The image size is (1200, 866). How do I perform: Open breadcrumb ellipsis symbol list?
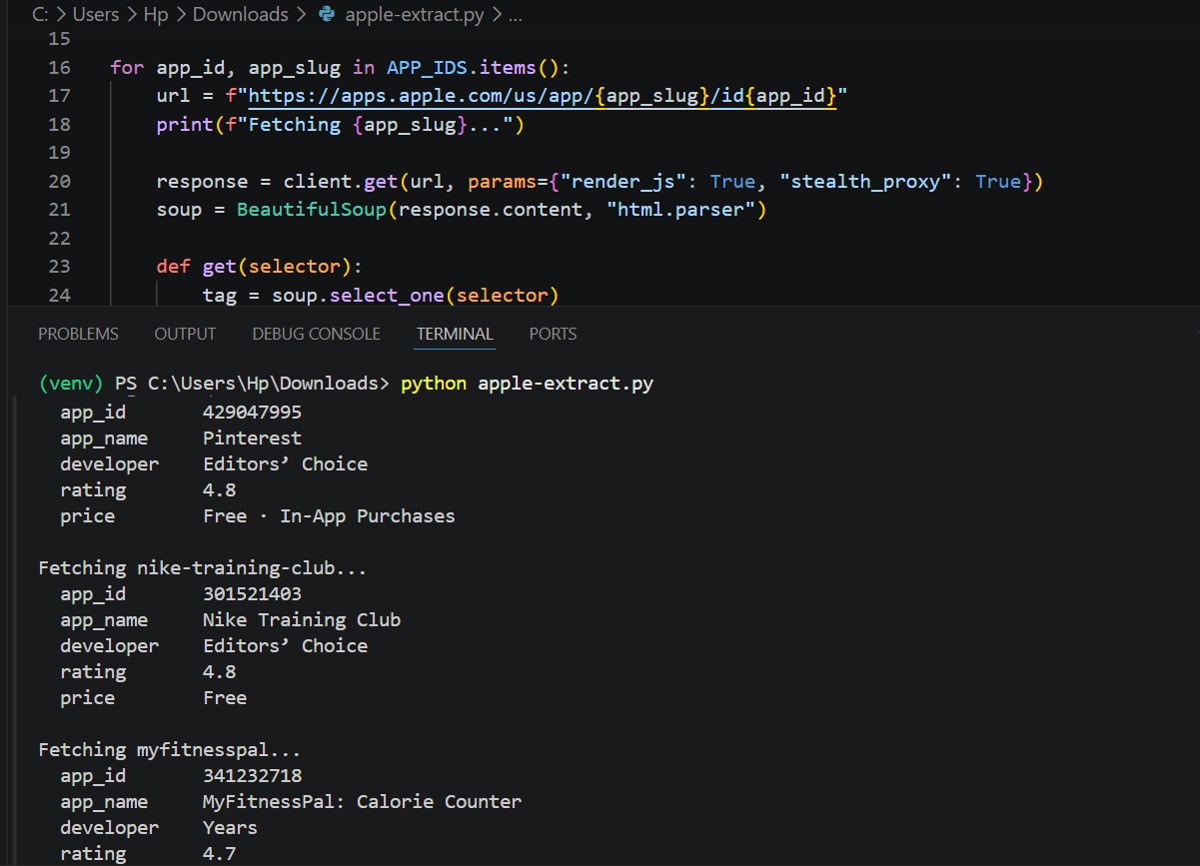[x=515, y=15]
